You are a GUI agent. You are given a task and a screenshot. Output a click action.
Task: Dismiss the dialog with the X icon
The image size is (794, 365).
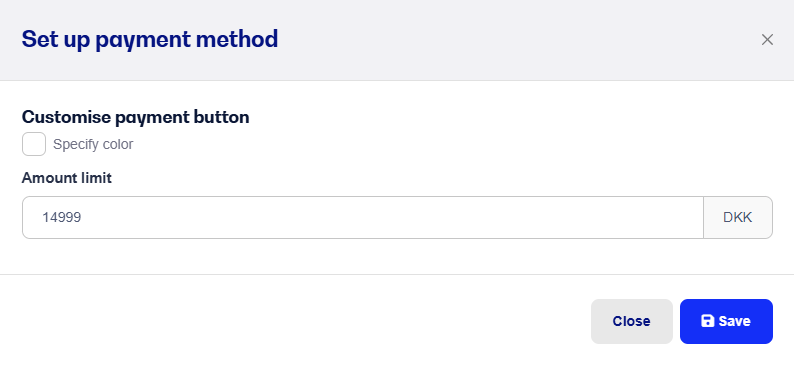tap(767, 39)
